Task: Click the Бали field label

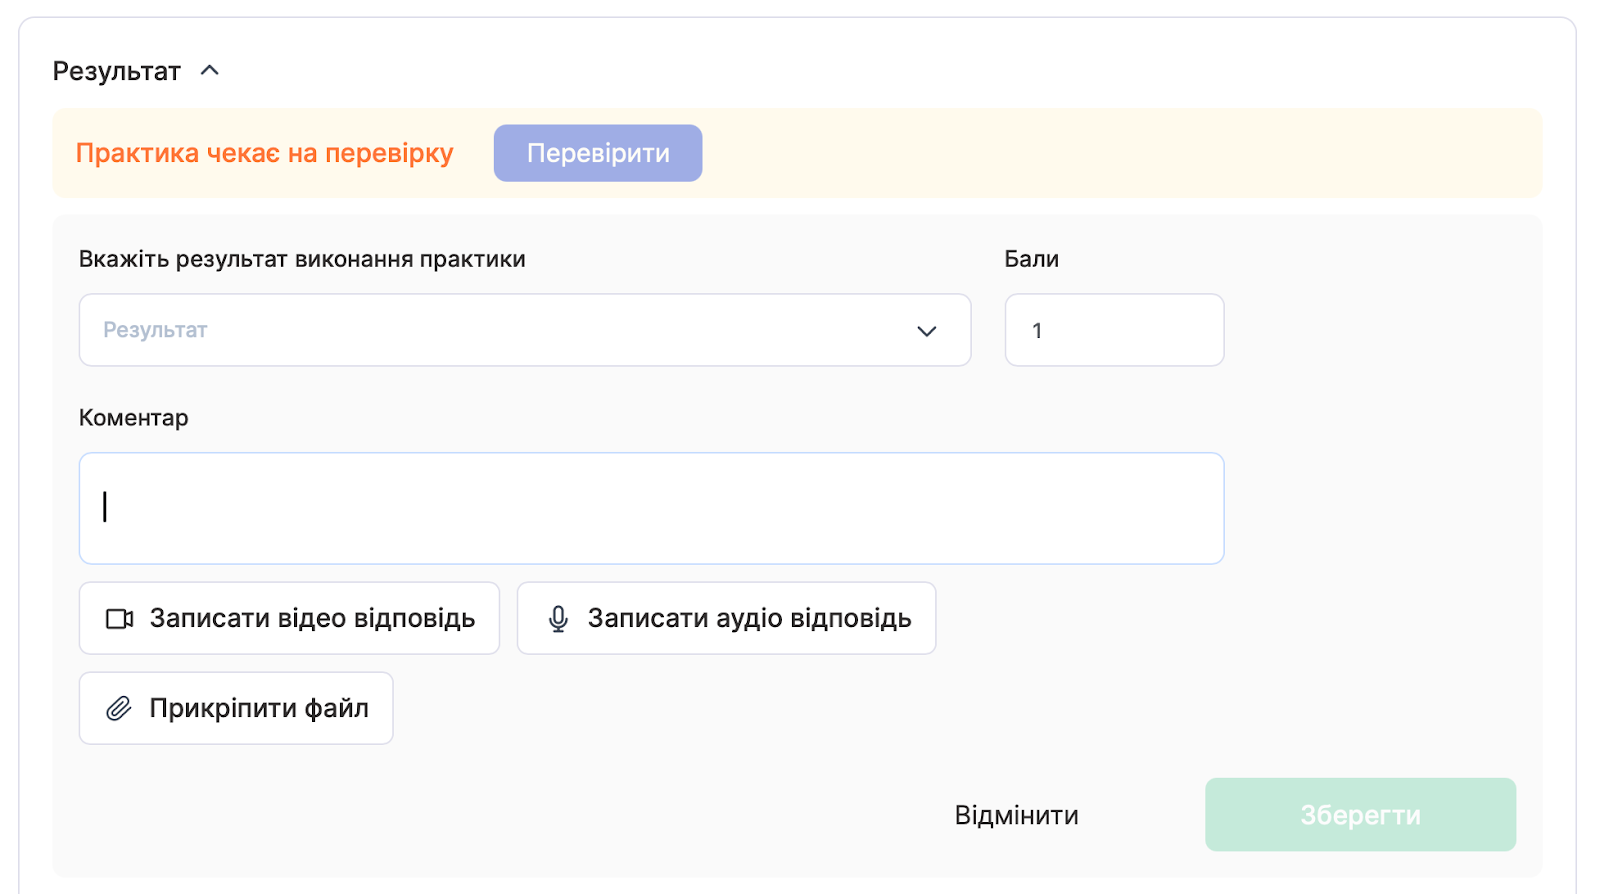Action: 1031,259
